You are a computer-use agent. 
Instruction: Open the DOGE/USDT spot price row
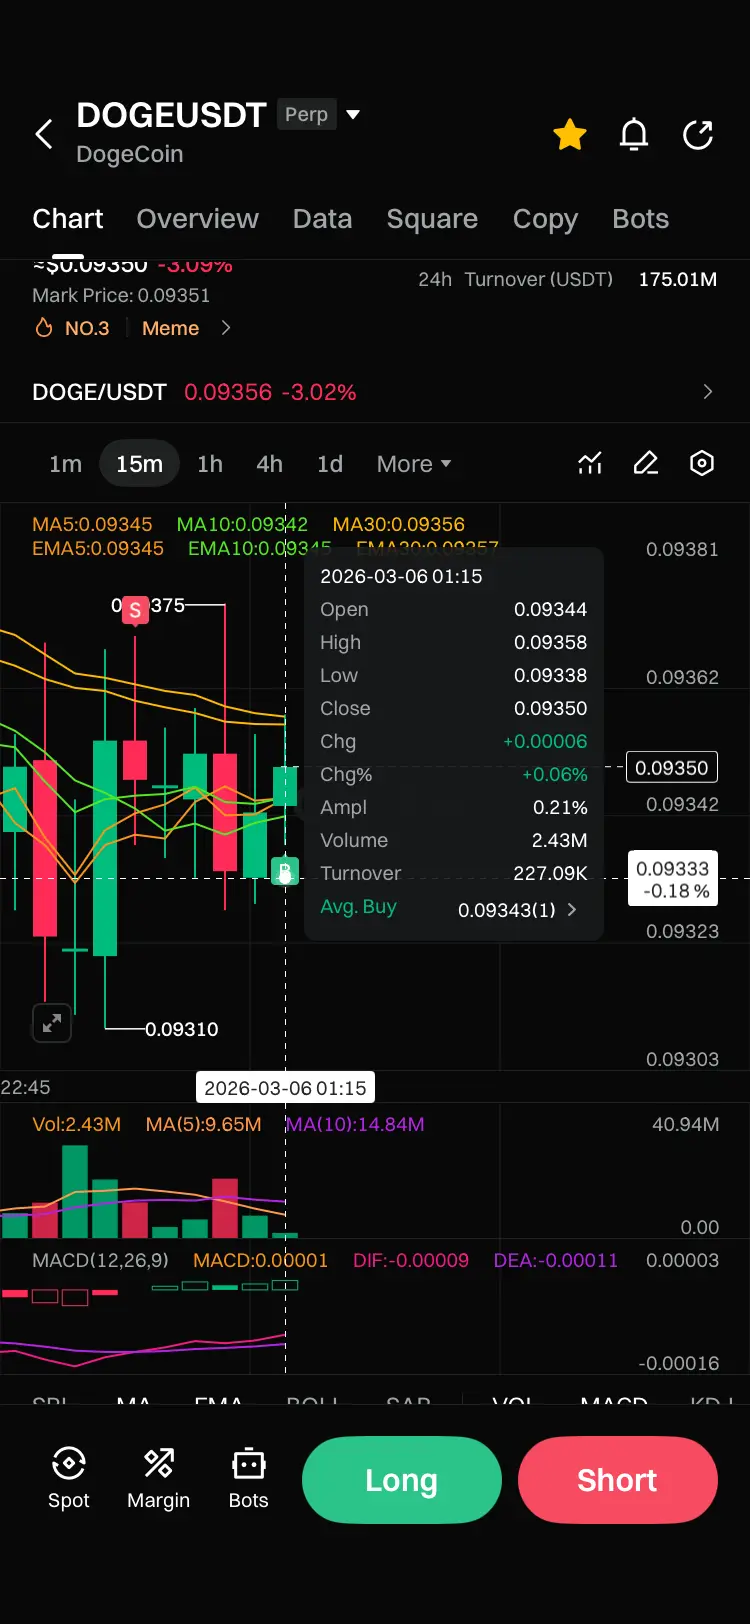coord(375,392)
